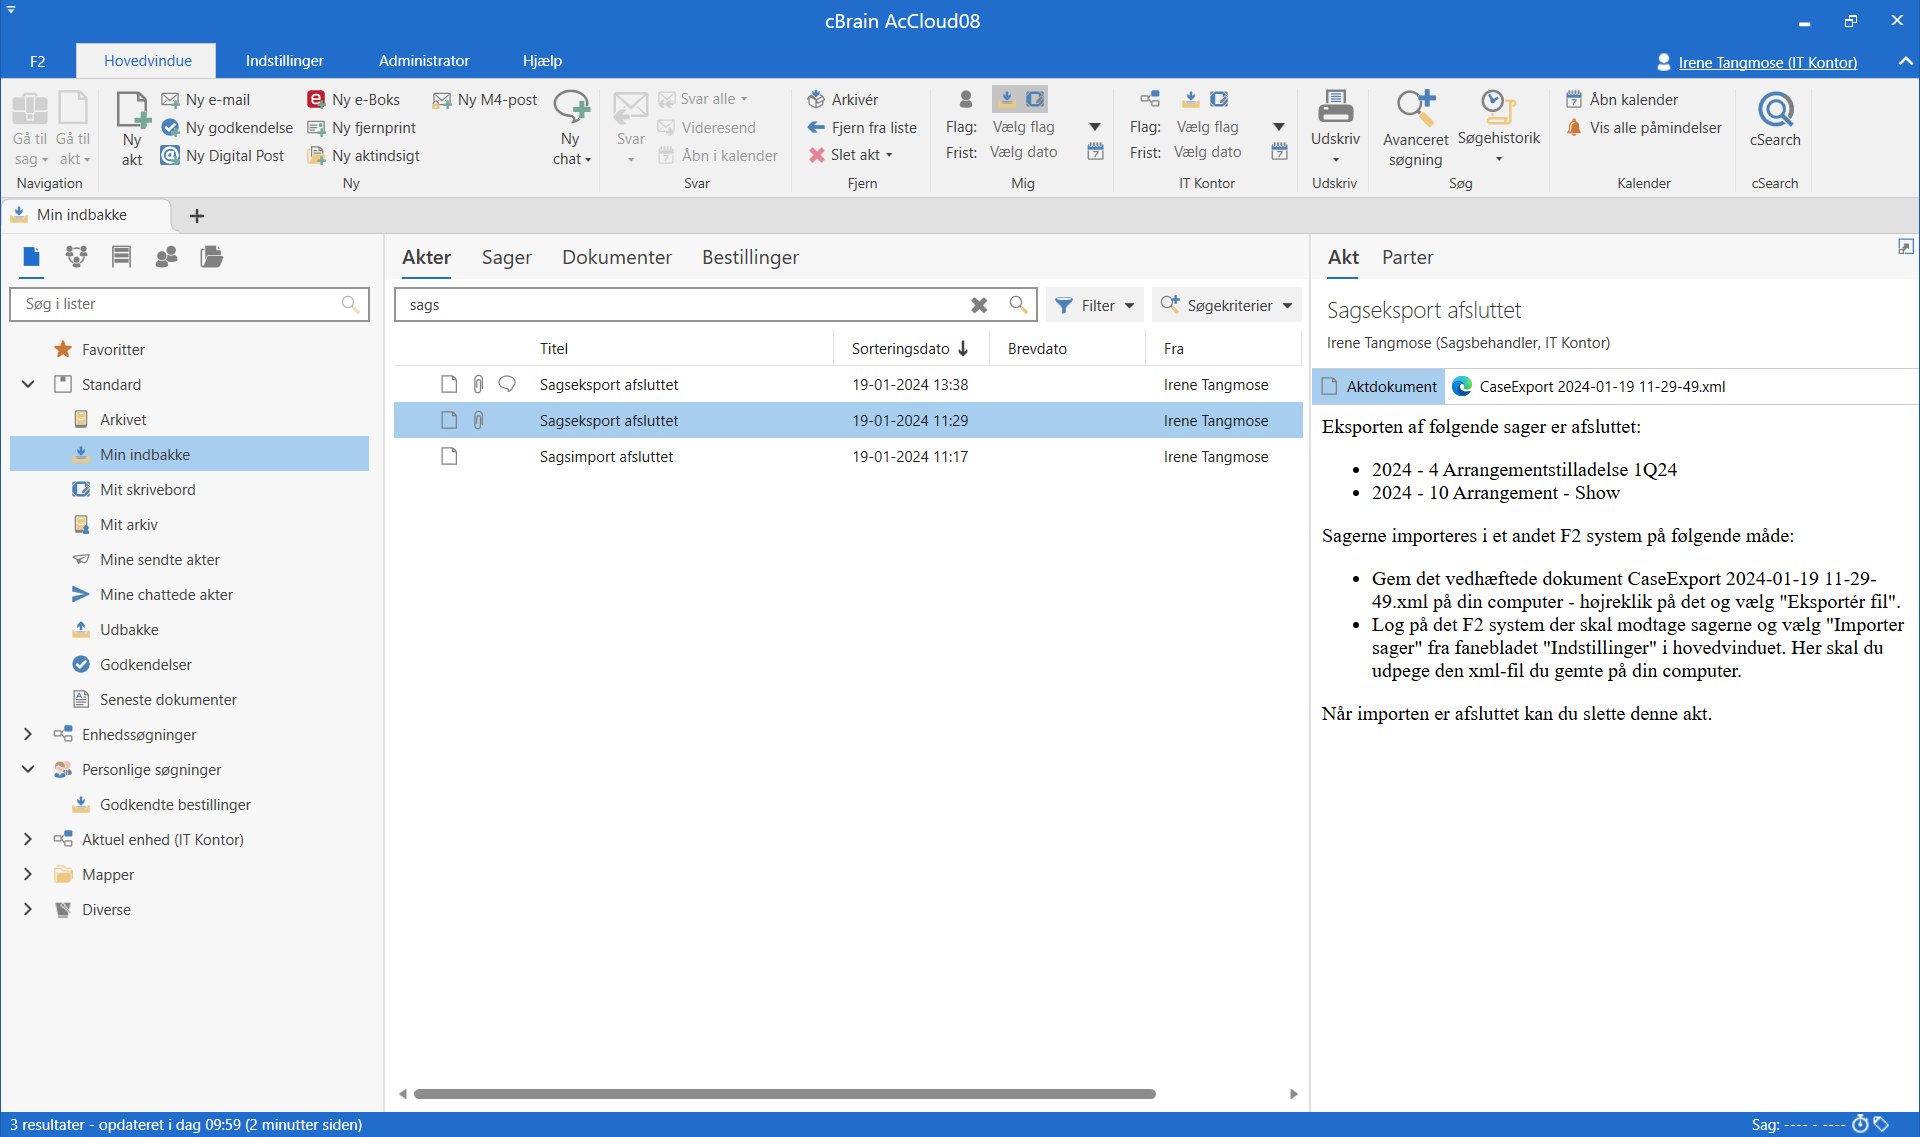This screenshot has height=1137, width=1920.
Task: Open the Søgekriterier dropdown
Action: 1226,305
